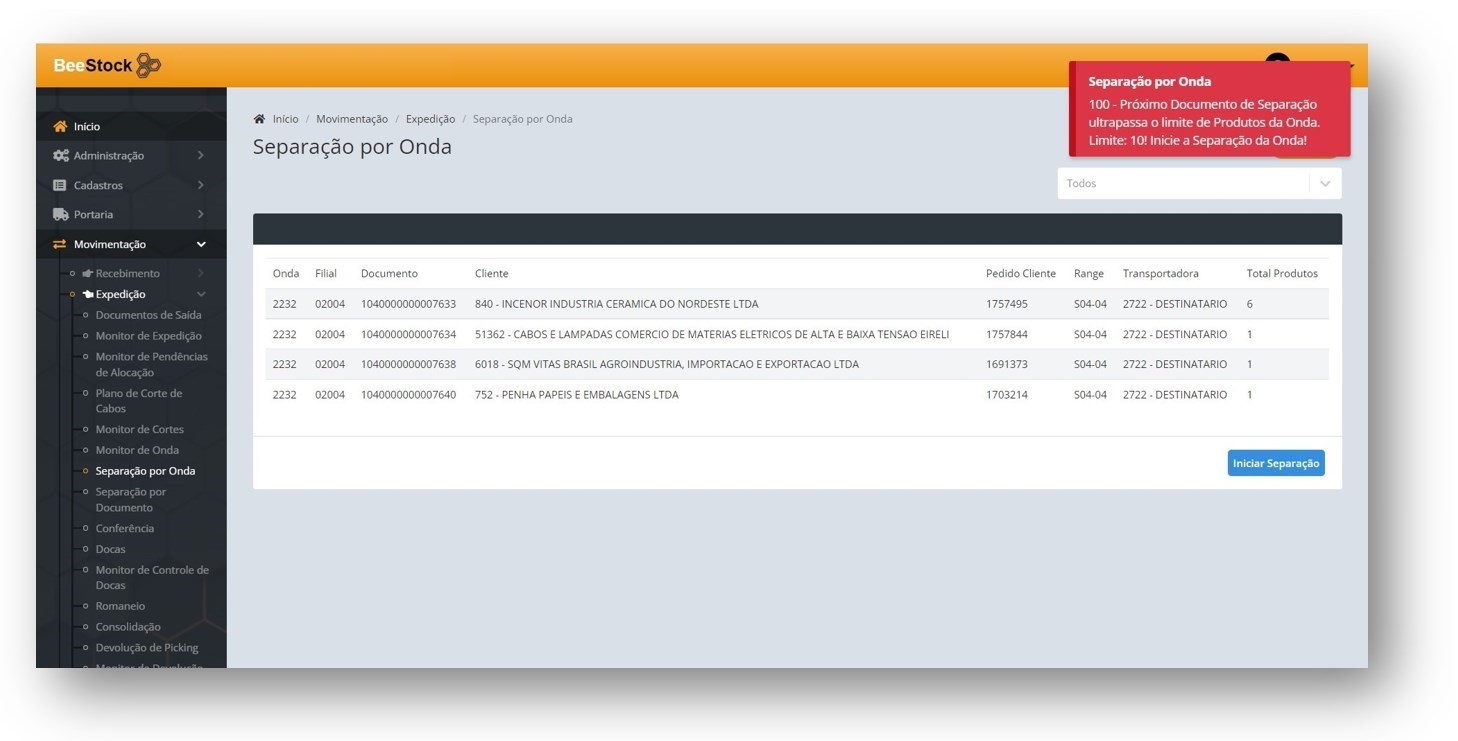Image resolution: width=1458 pixels, height=741 pixels.
Task: Click the Recebimento hand icon
Action: [87, 274]
